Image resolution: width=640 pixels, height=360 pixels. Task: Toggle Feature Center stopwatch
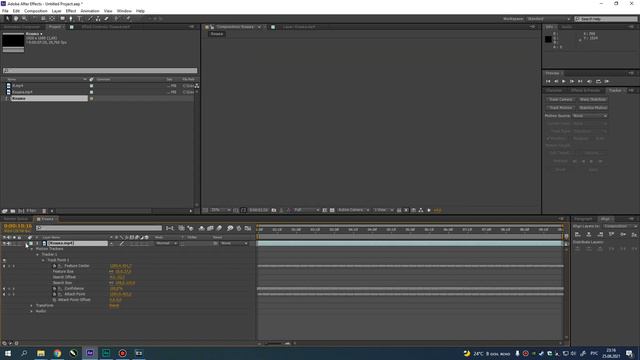coord(54,266)
